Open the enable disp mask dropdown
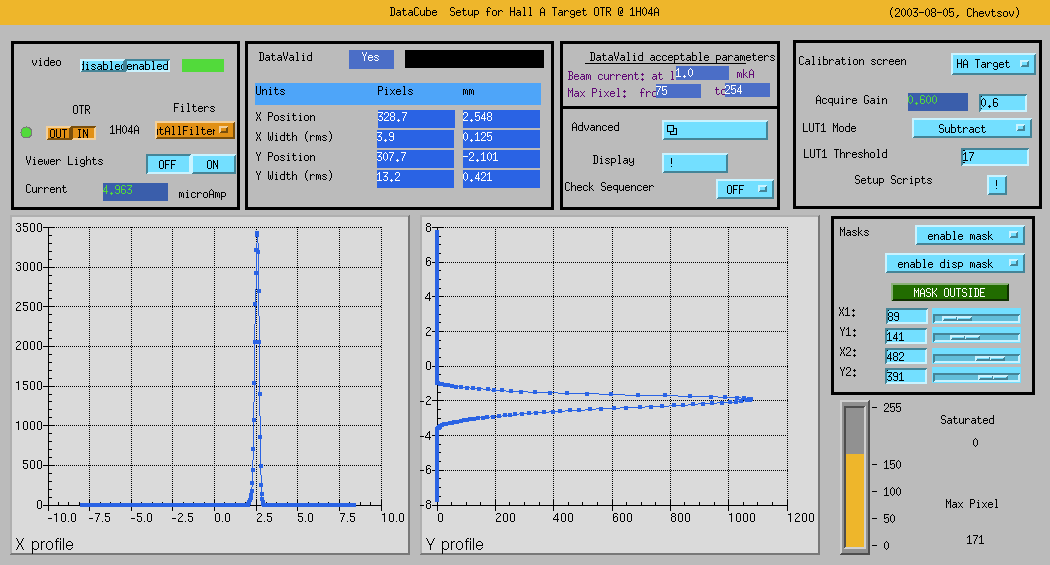This screenshot has height=565, width=1050. [954, 264]
